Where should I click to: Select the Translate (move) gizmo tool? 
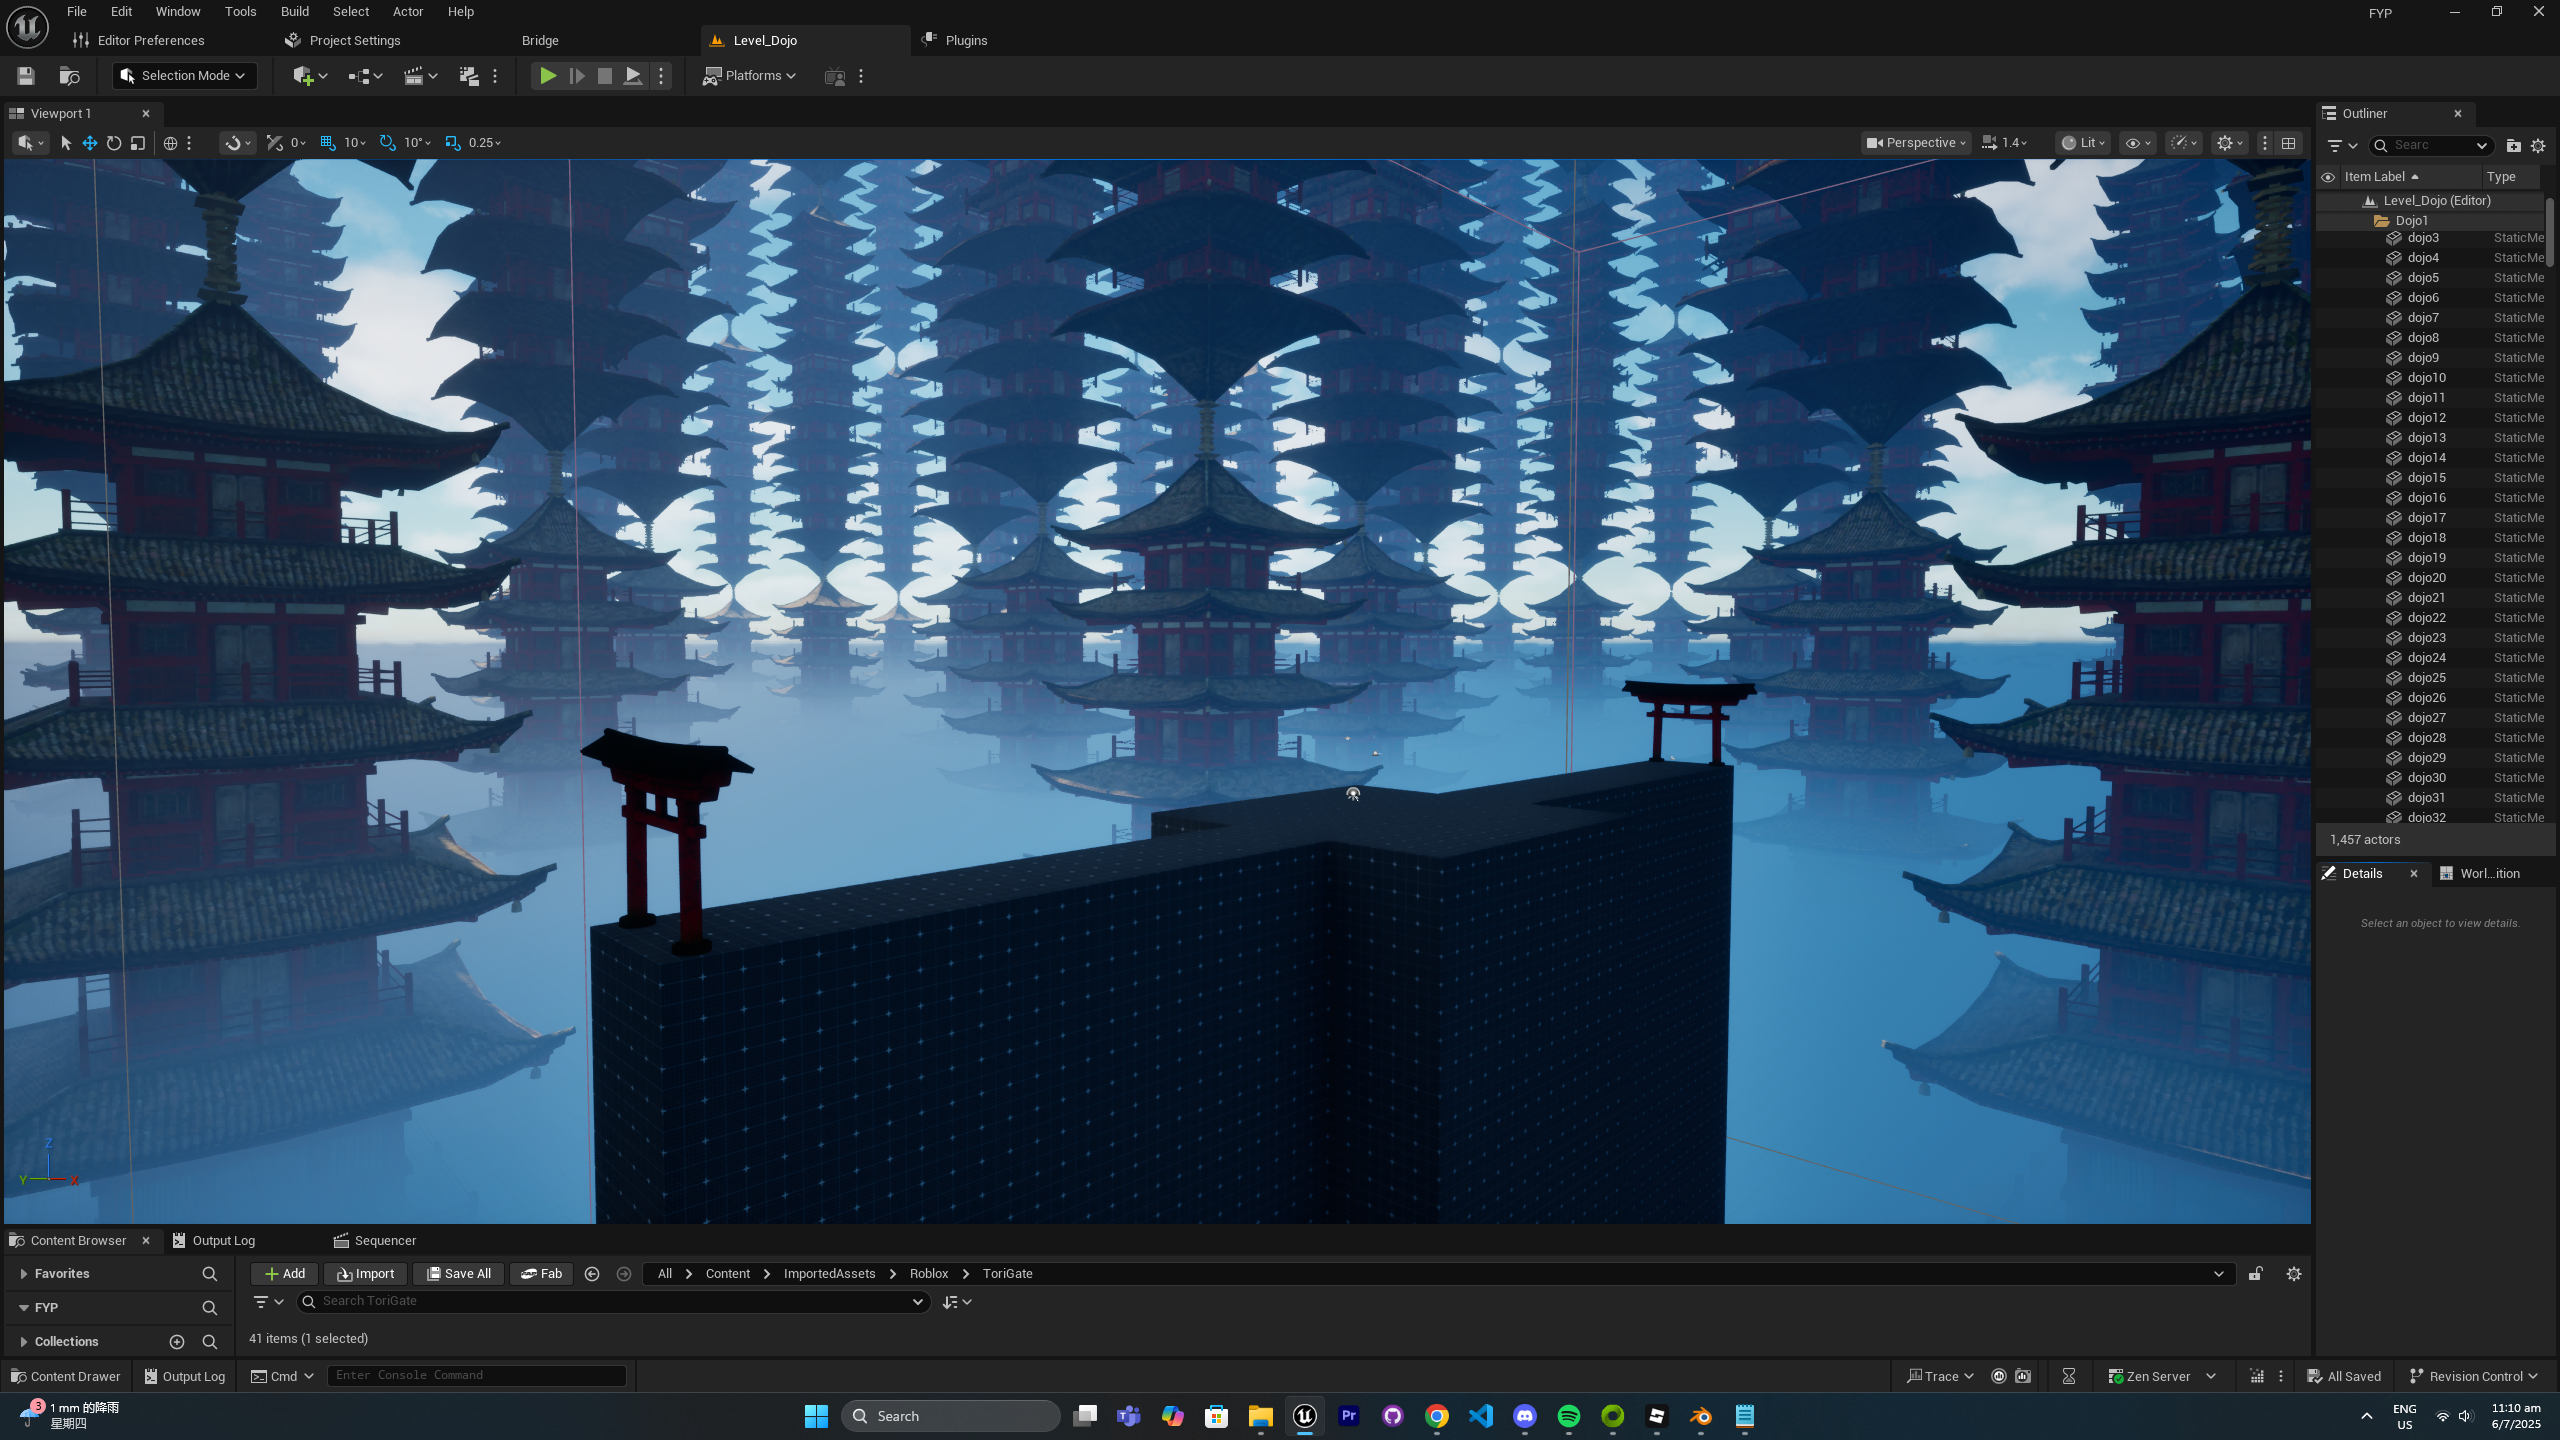pyautogui.click(x=90, y=143)
